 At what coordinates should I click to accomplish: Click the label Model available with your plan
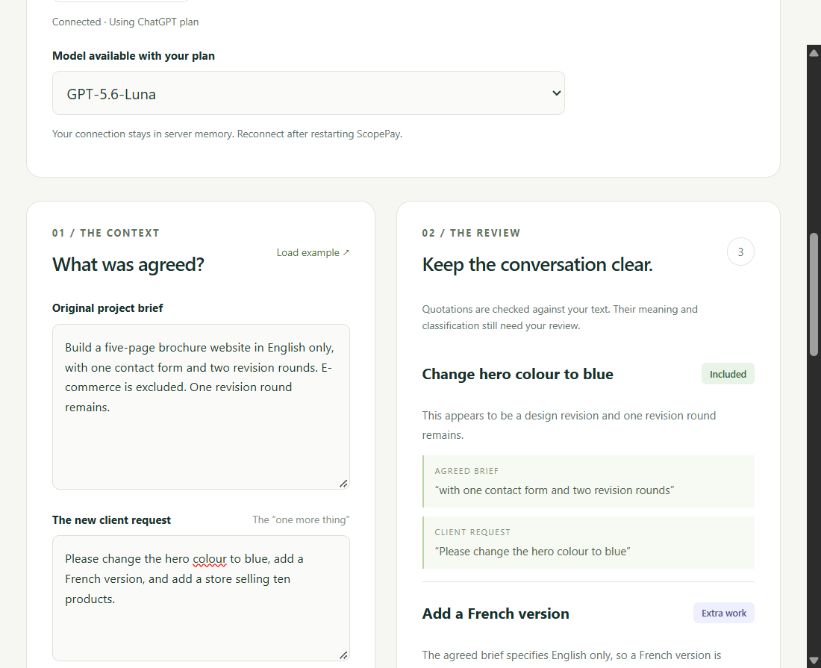pyautogui.click(x=134, y=56)
